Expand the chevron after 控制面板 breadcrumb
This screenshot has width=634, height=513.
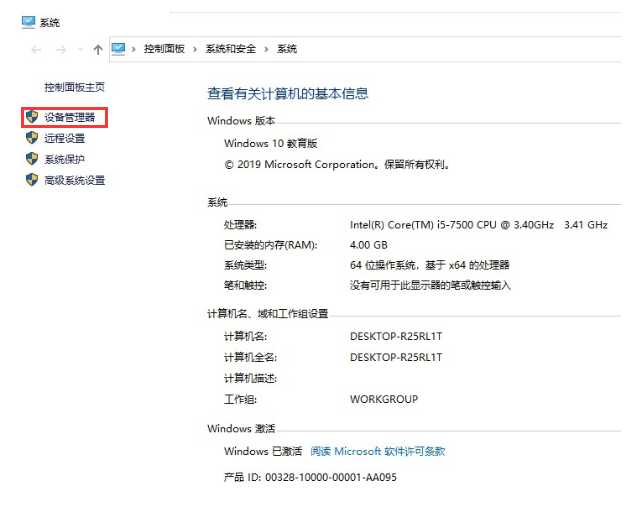[195, 49]
